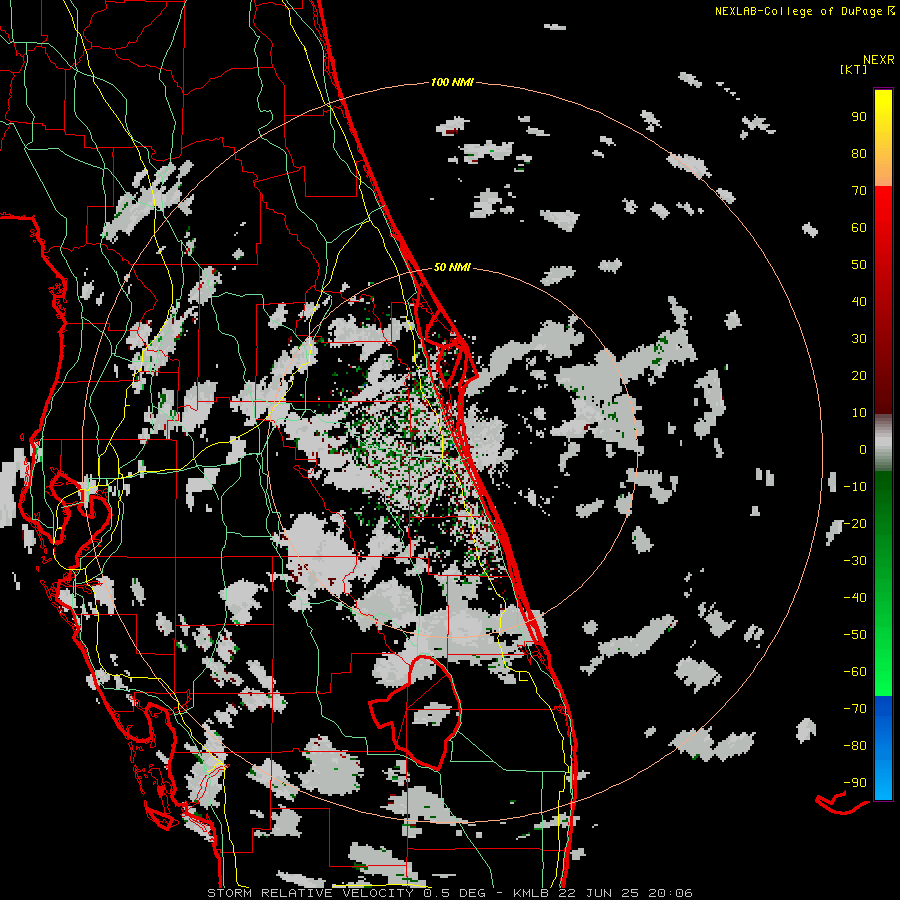Select the -20 value on the velocity scale

pos(855,523)
